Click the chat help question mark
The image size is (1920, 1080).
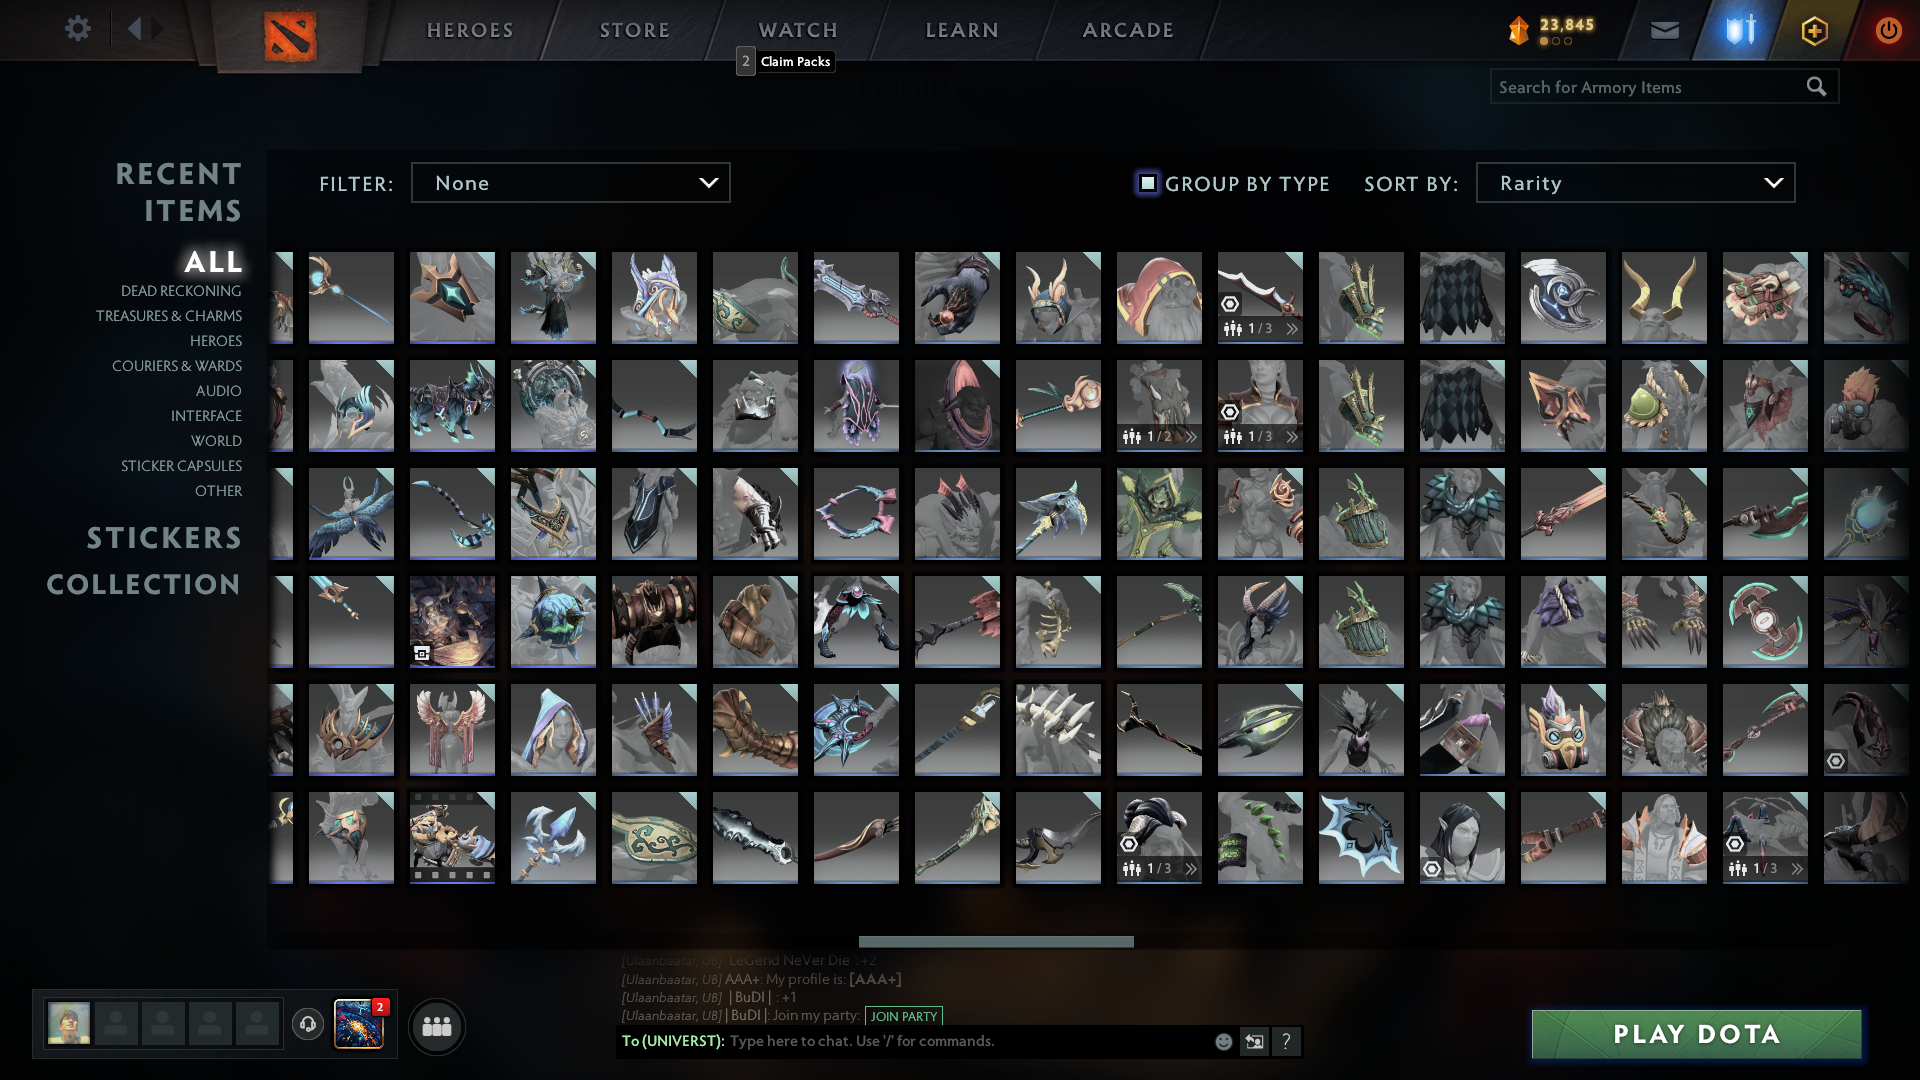pos(1286,1041)
